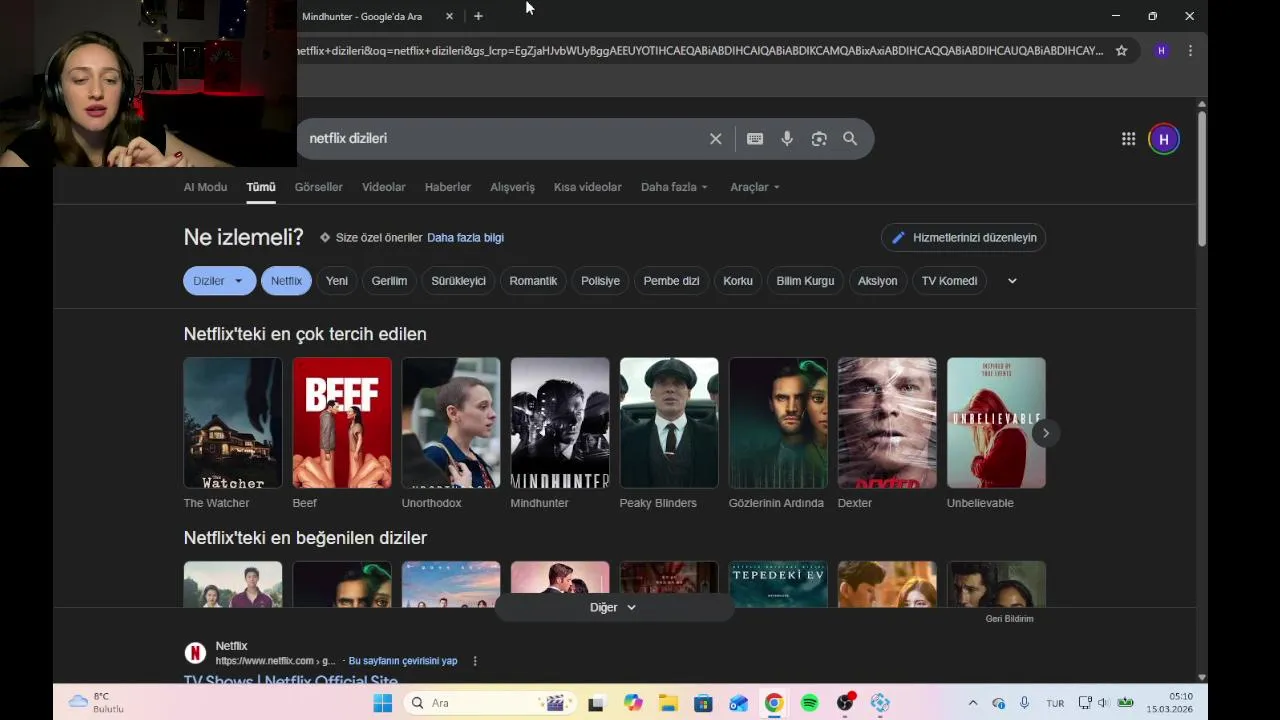
Task: Open the Araçlar tools dropdown
Action: [755, 187]
